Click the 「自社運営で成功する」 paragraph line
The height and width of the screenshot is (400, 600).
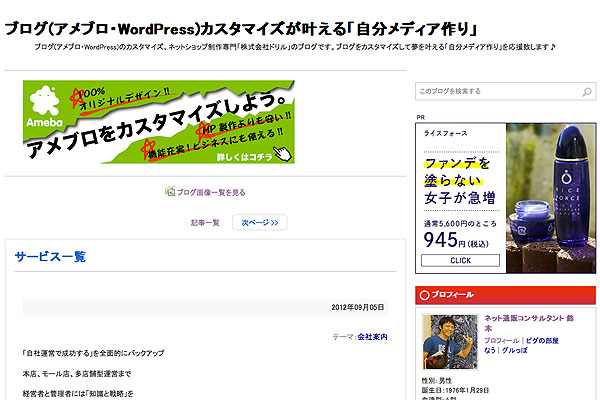coord(93,353)
